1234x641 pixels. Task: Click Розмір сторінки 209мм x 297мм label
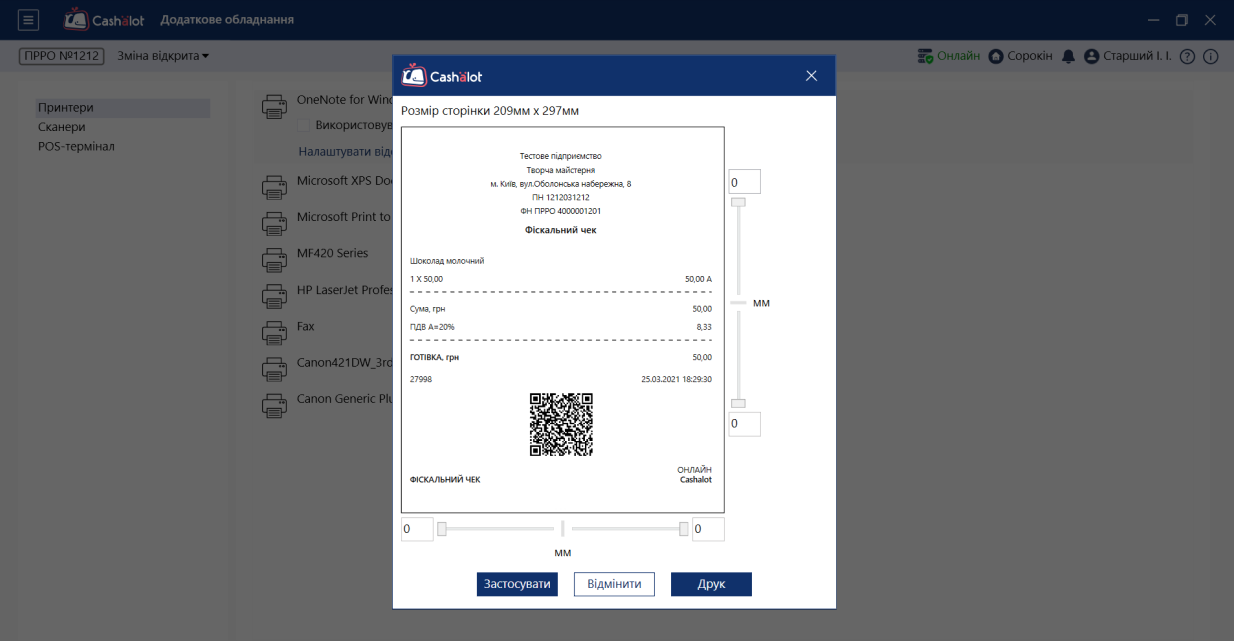click(x=490, y=111)
